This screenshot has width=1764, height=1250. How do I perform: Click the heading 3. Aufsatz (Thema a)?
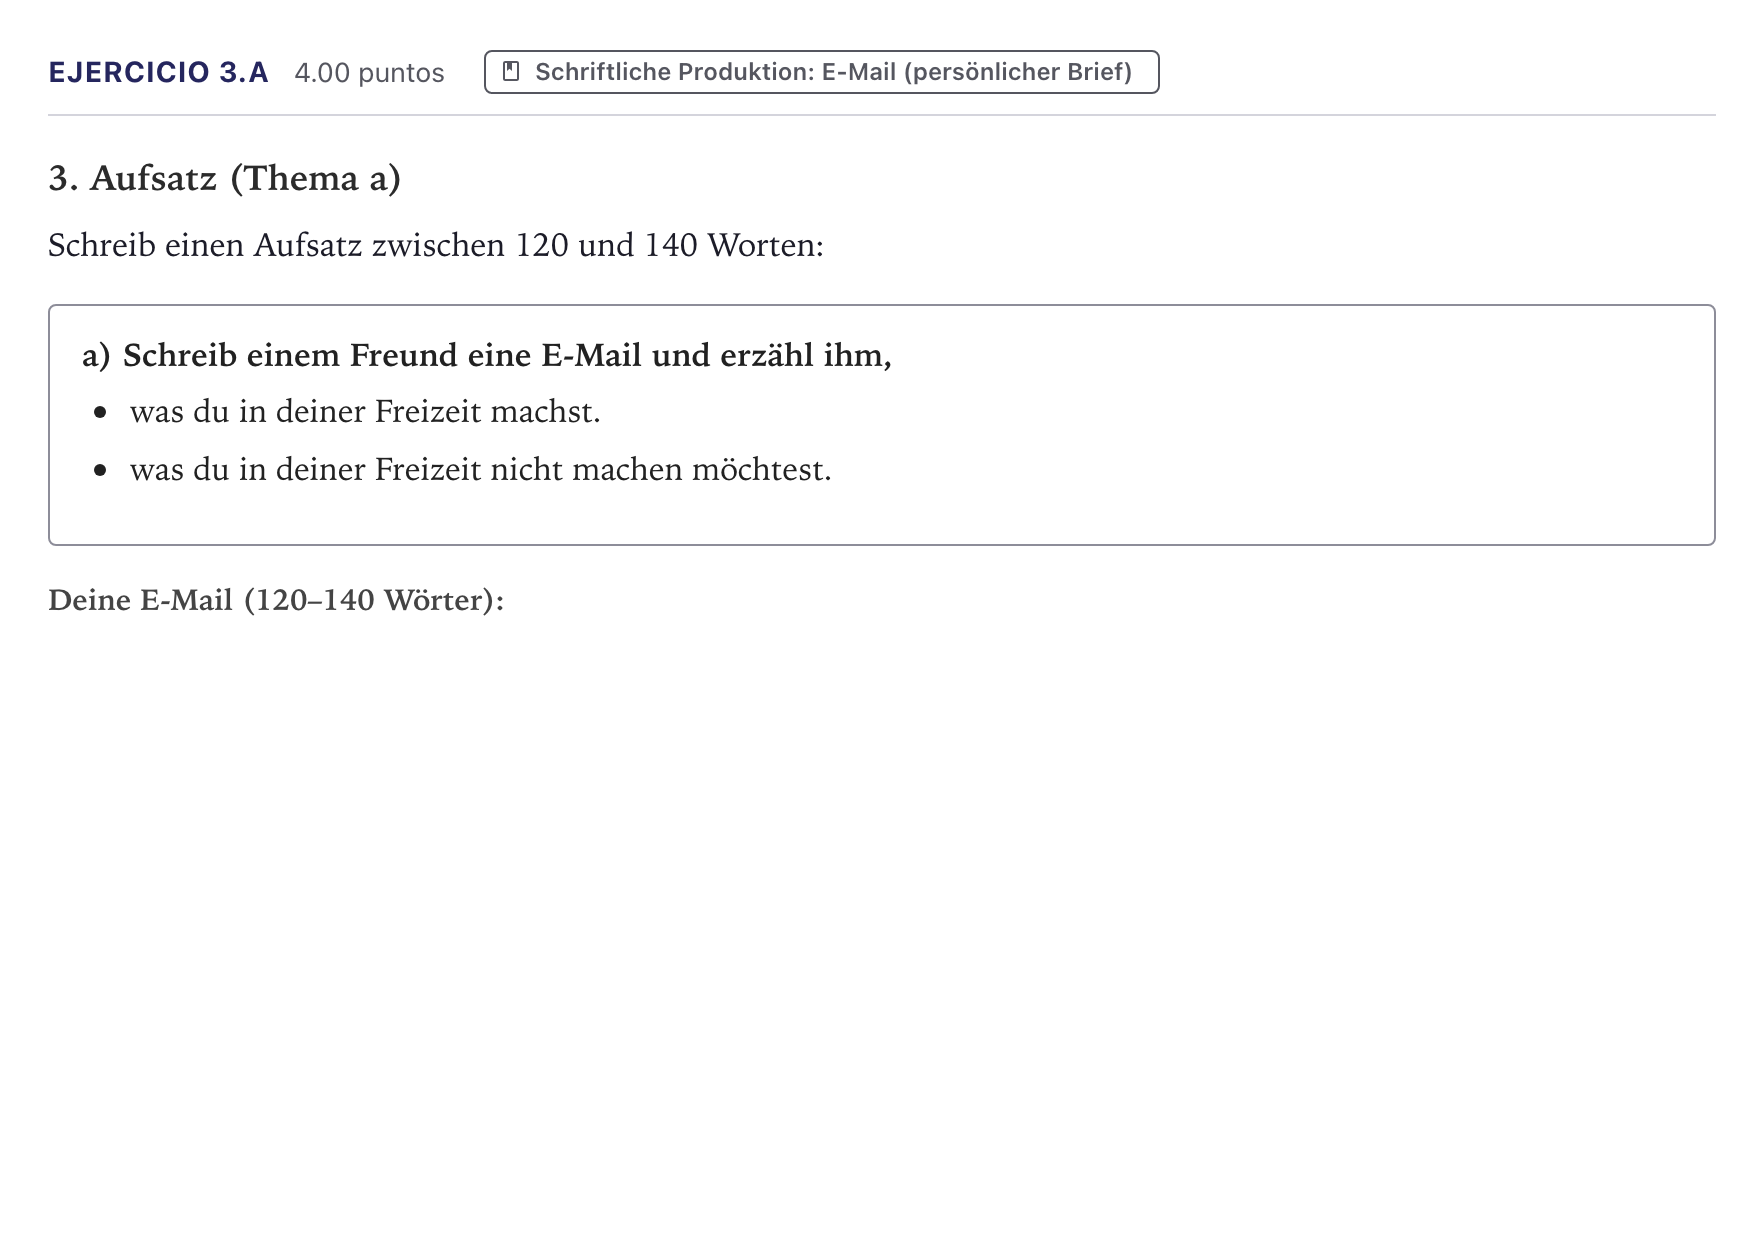pos(225,178)
